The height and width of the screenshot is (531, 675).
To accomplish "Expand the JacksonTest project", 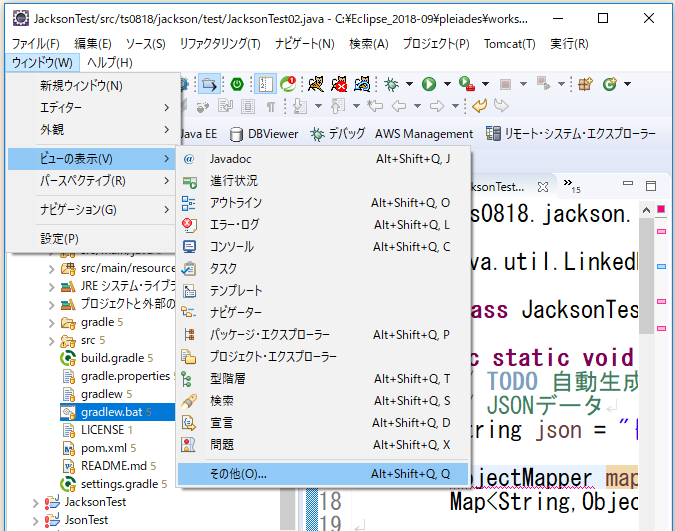I will click(x=36, y=503).
